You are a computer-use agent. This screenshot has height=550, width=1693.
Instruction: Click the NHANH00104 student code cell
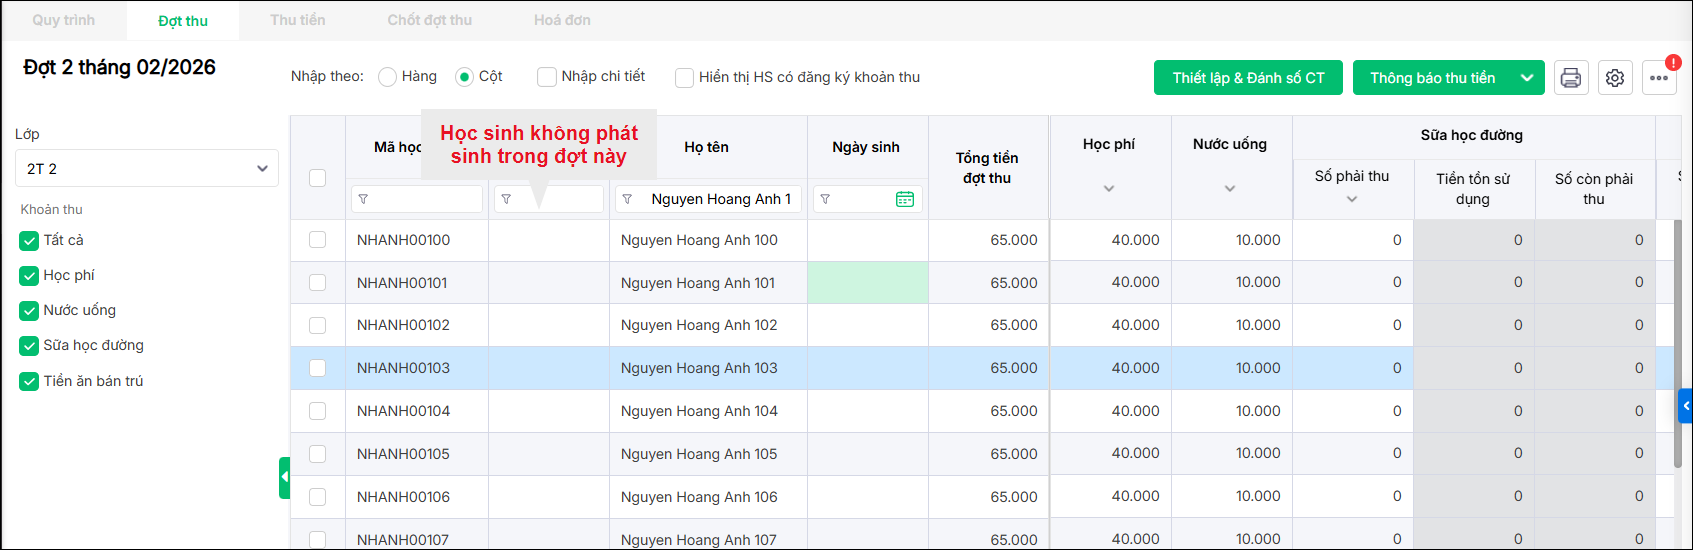(417, 411)
